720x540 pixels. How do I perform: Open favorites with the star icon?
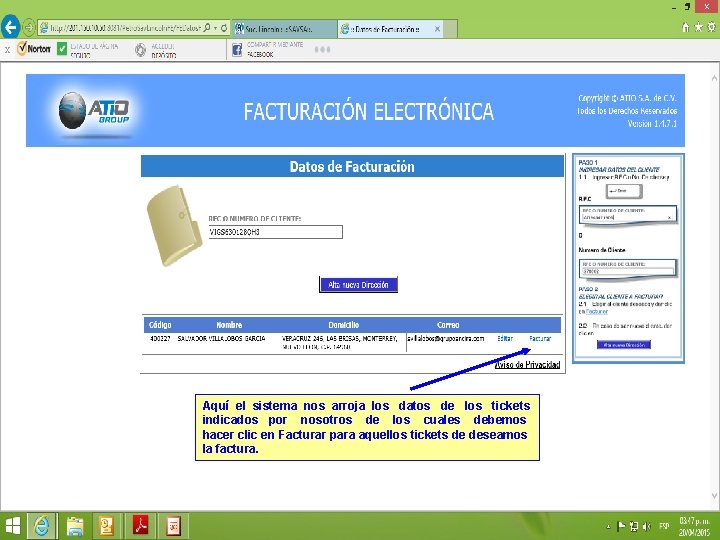click(698, 27)
